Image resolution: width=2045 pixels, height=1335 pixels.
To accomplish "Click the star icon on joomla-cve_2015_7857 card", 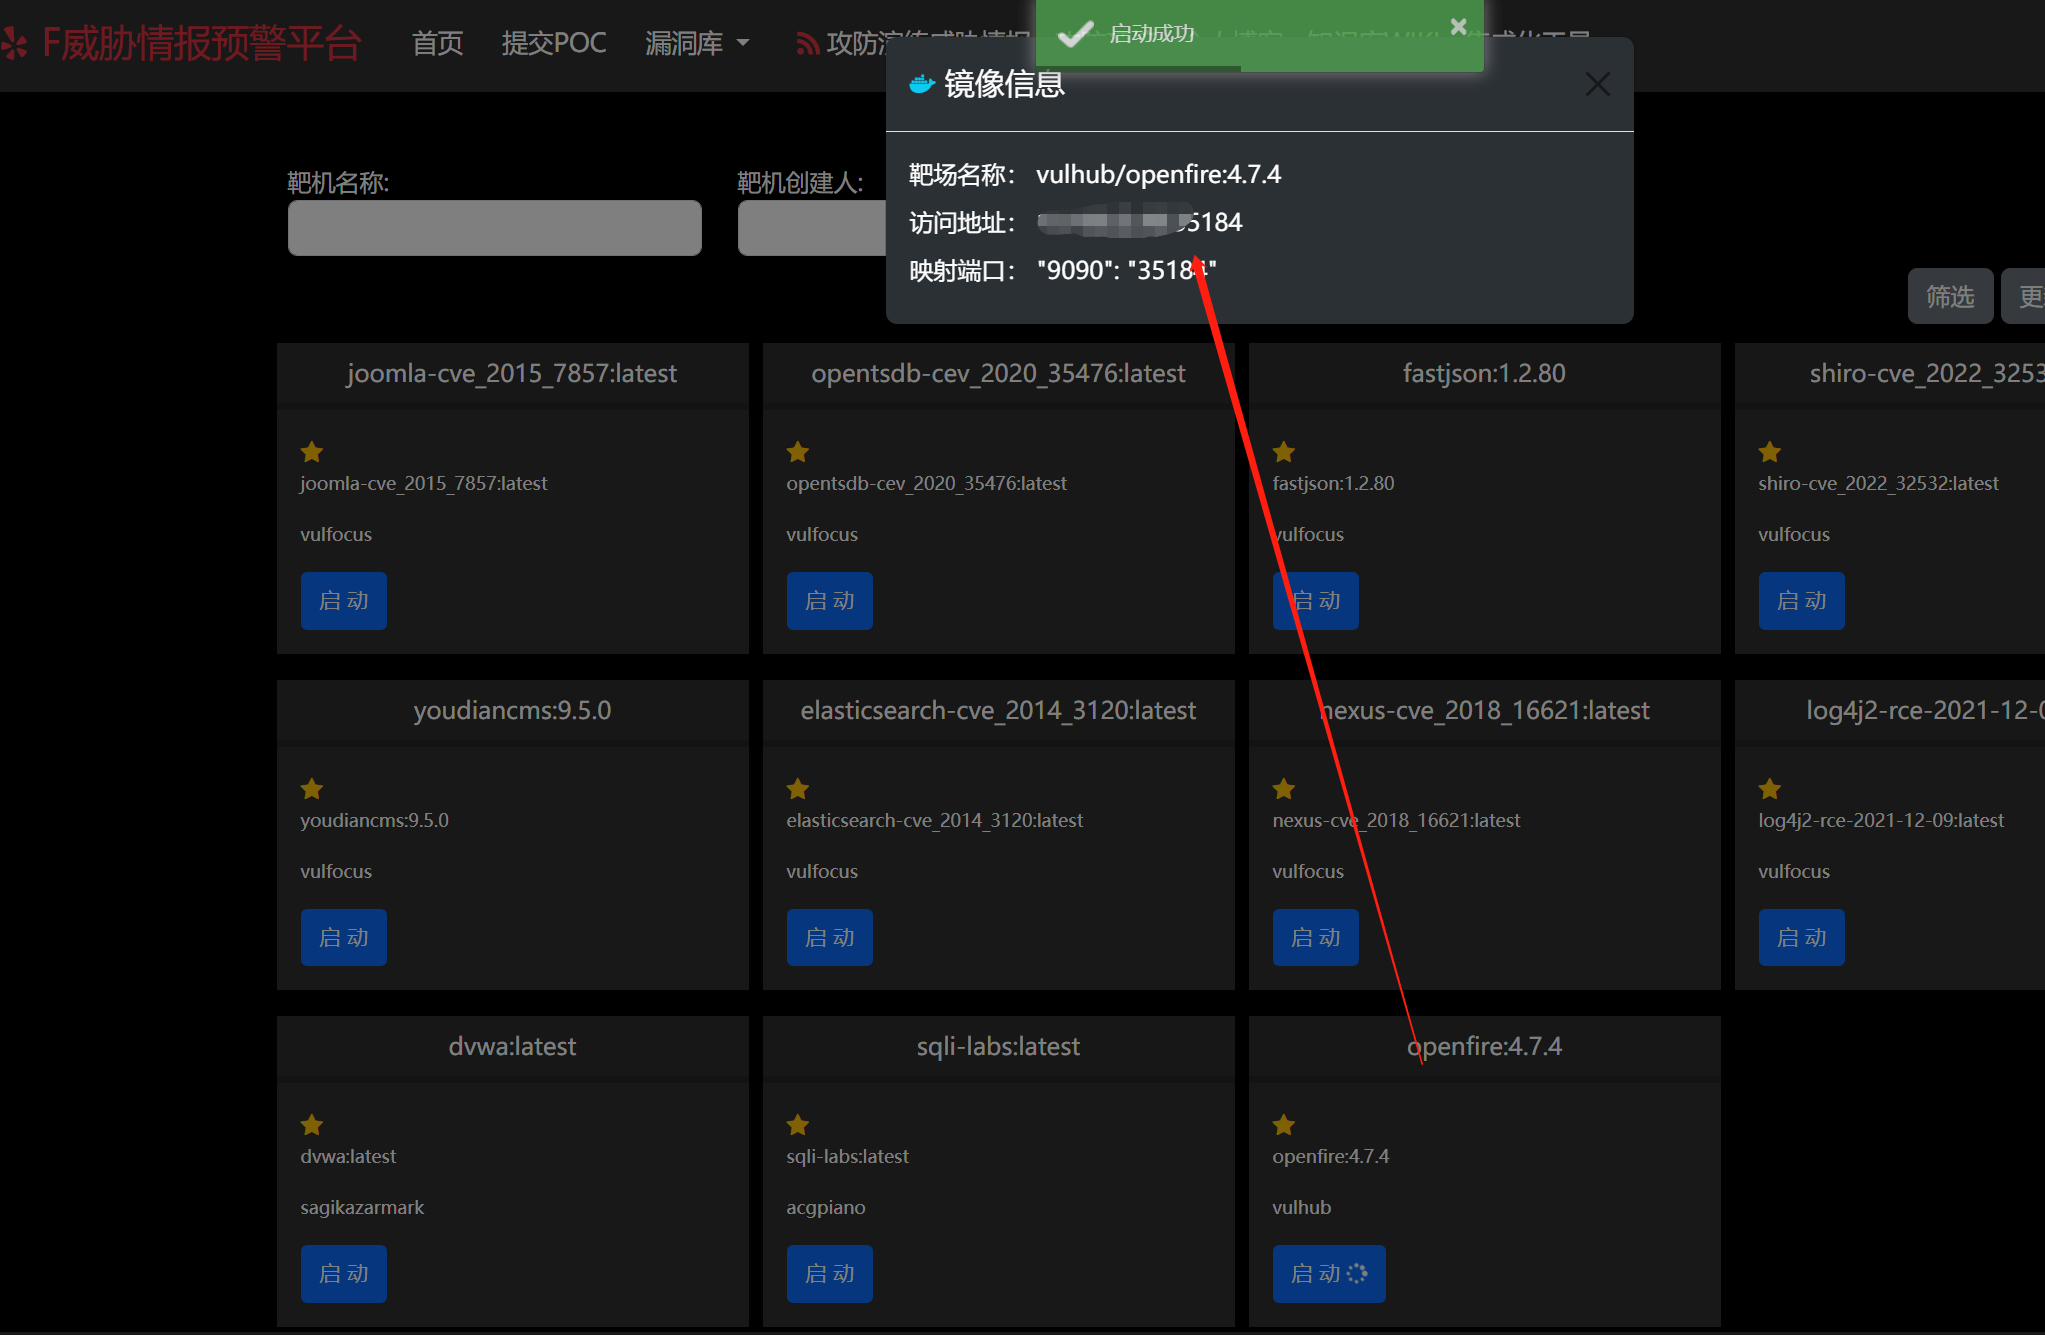I will [312, 452].
